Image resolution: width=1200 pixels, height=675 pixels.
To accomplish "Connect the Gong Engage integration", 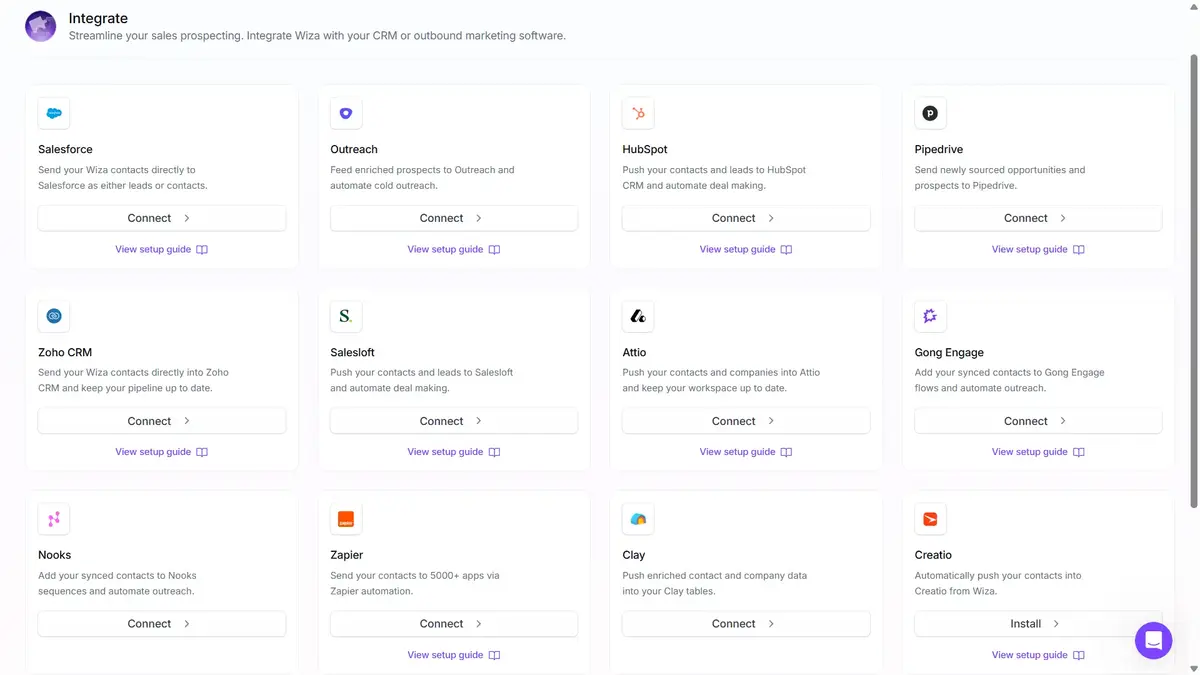I will coord(1038,421).
